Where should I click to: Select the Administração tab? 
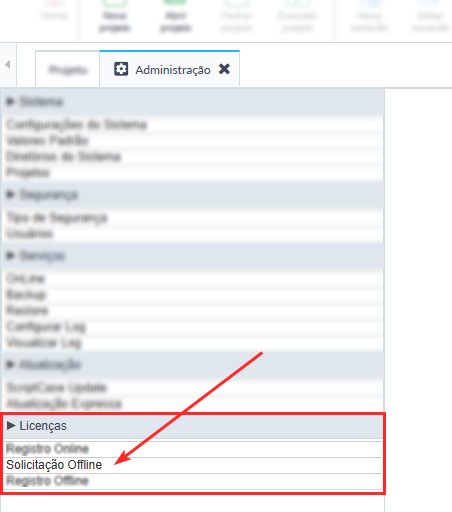coord(169,69)
